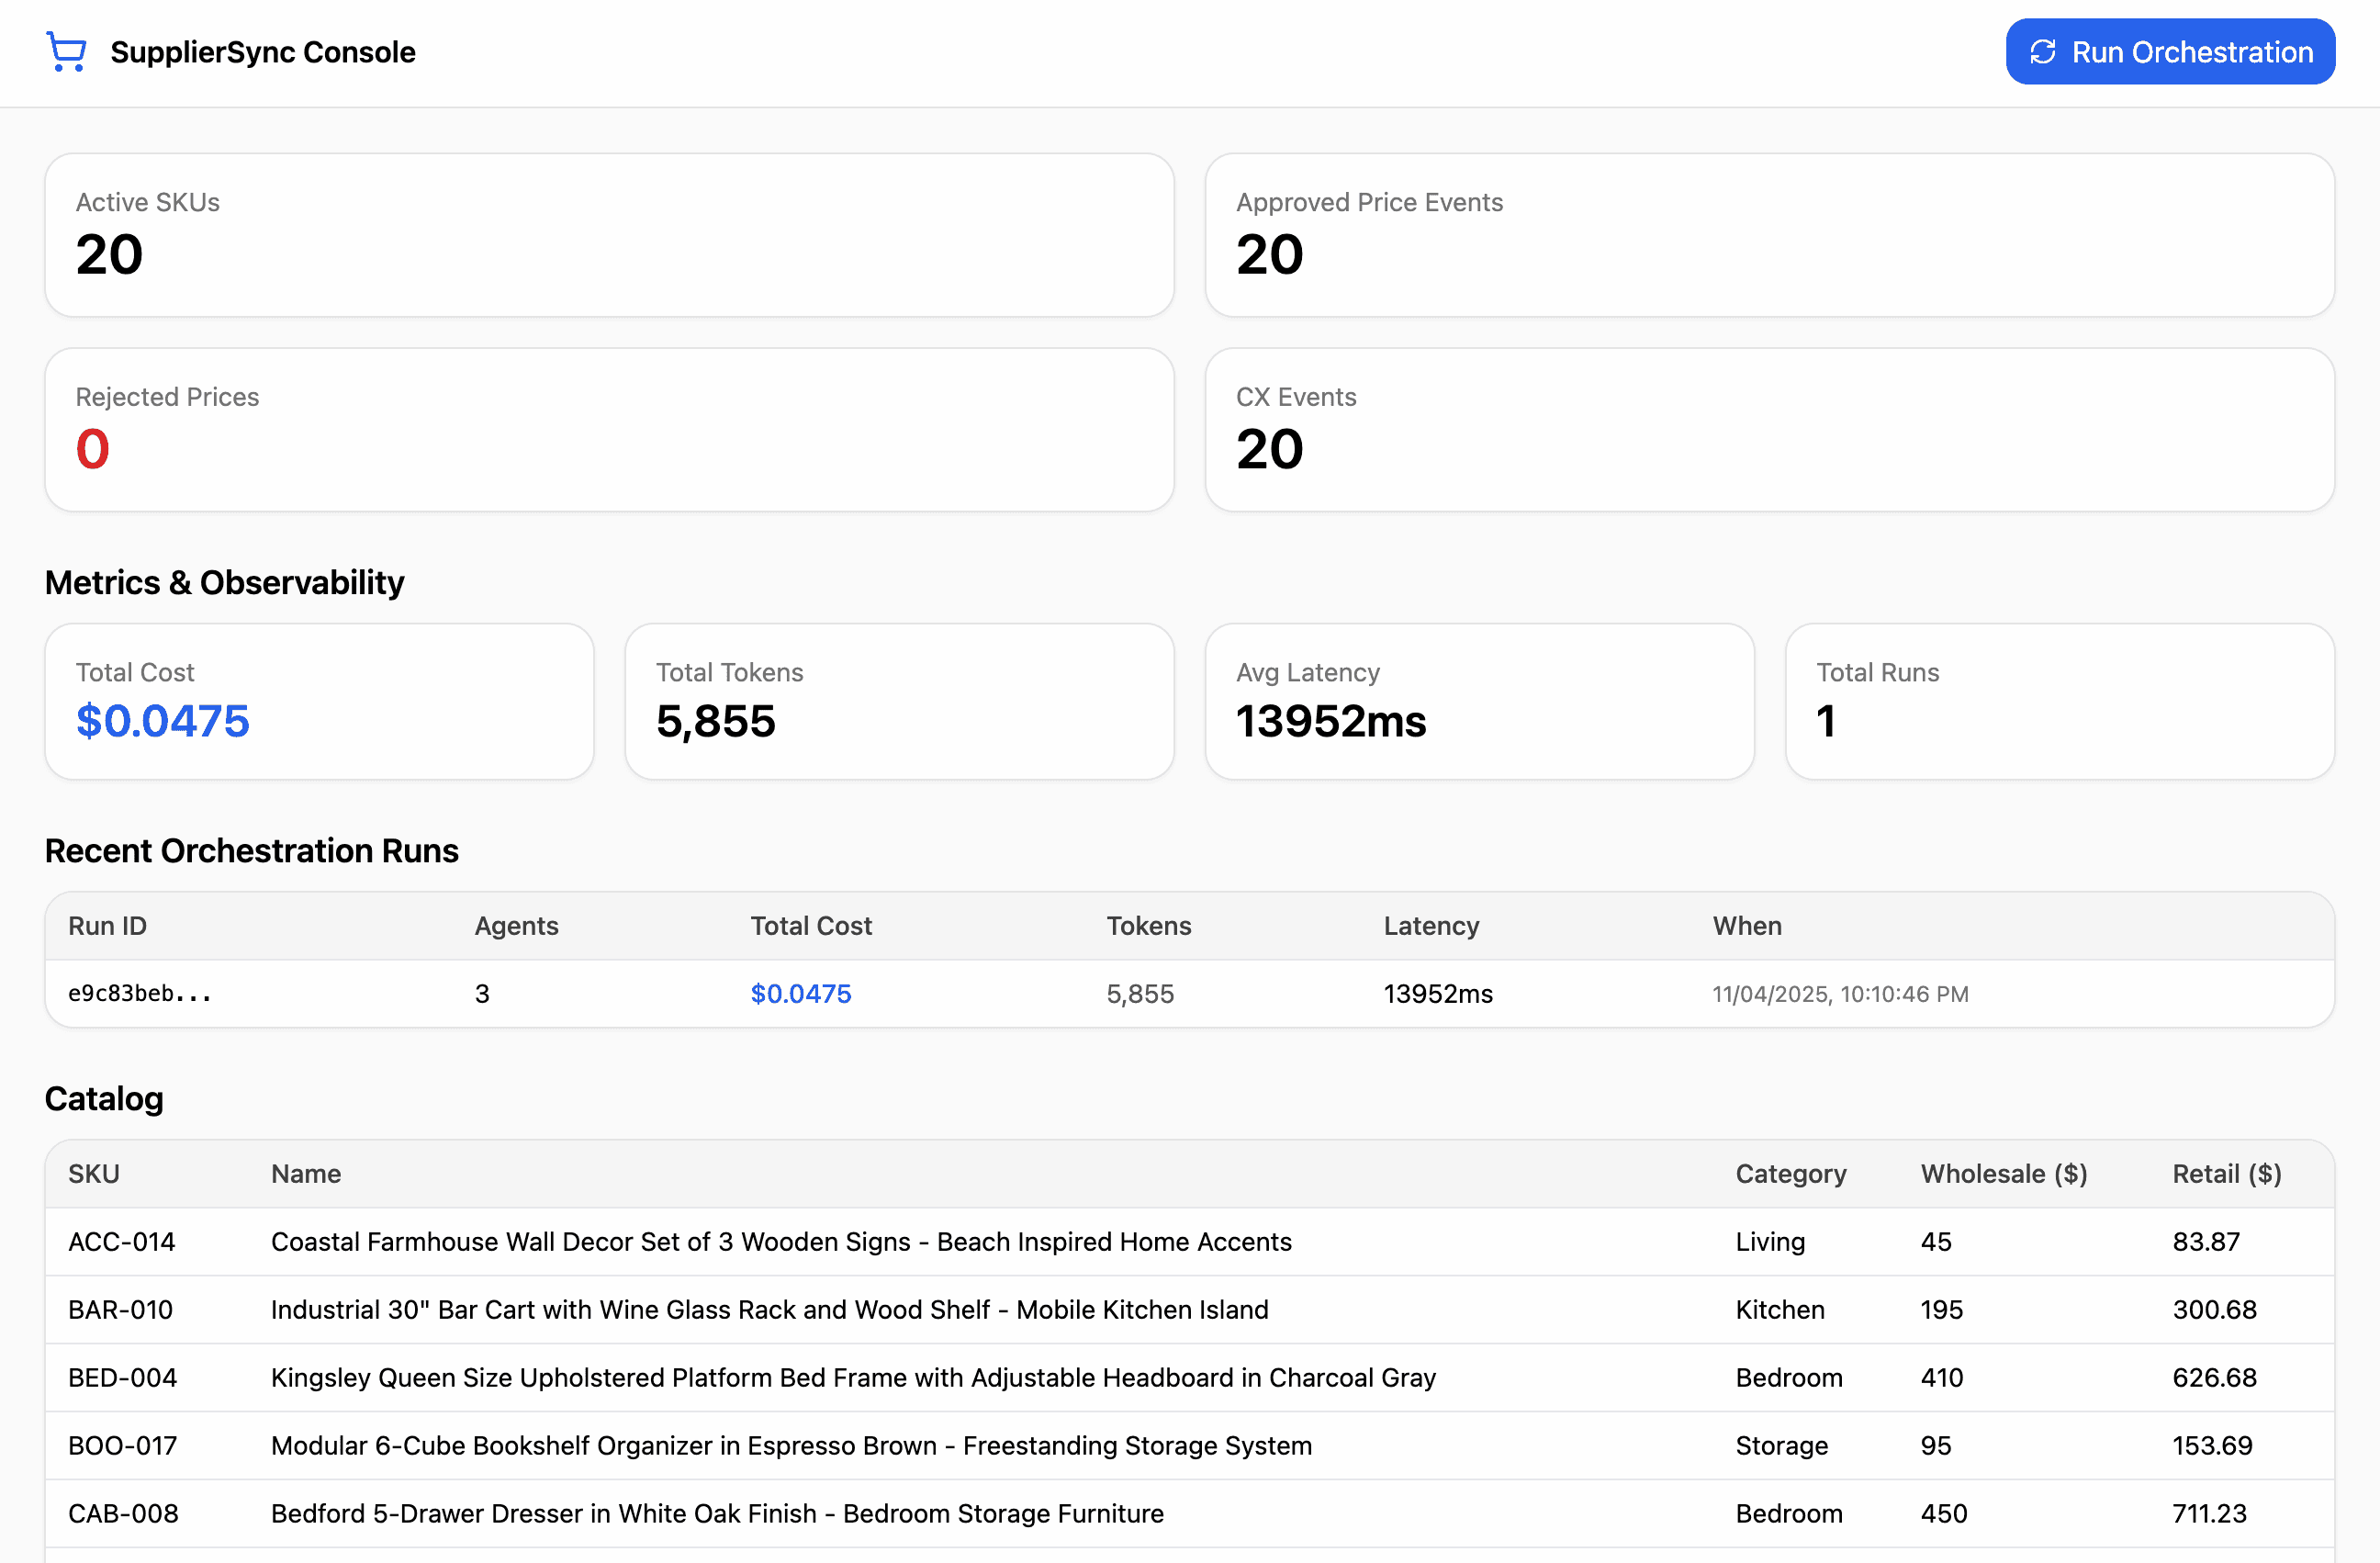Select the Total Cost metric card
The width and height of the screenshot is (2380, 1563).
(319, 701)
